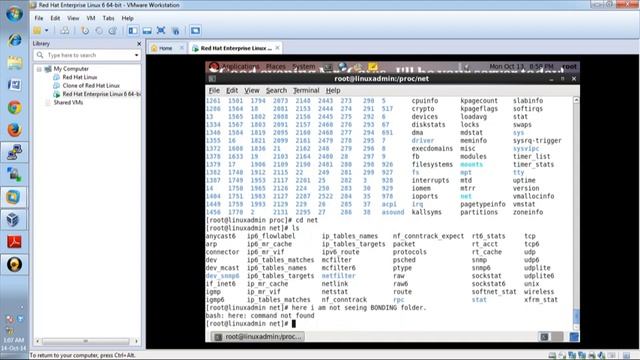The image size is (640, 360).
Task: Open GNOME Places menu
Action: [x=276, y=66]
